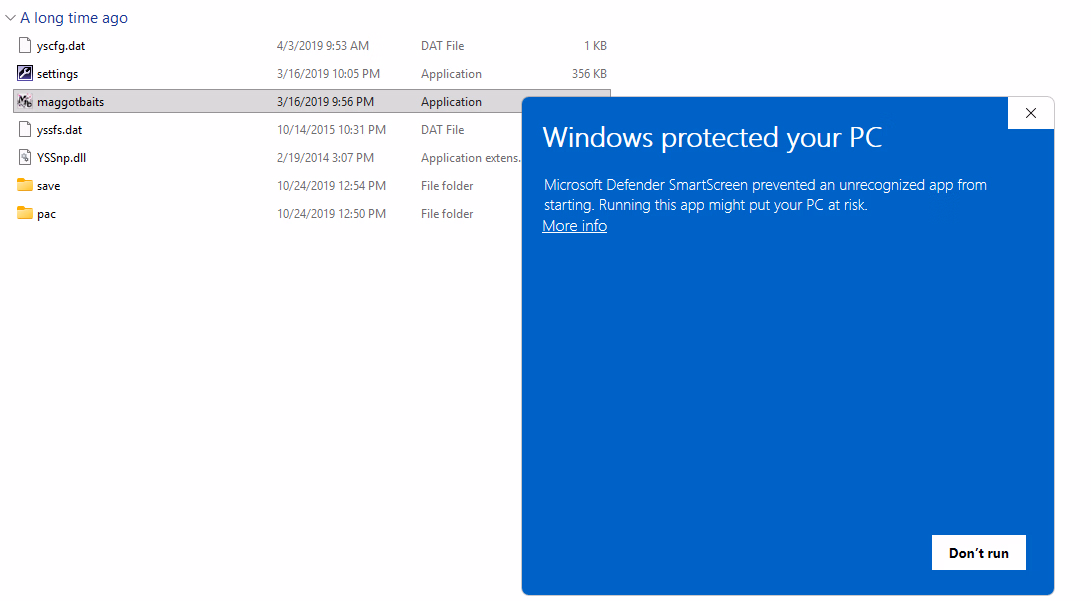Close the SmartScreen dialog
The image size is (1091, 601).
coord(1030,113)
